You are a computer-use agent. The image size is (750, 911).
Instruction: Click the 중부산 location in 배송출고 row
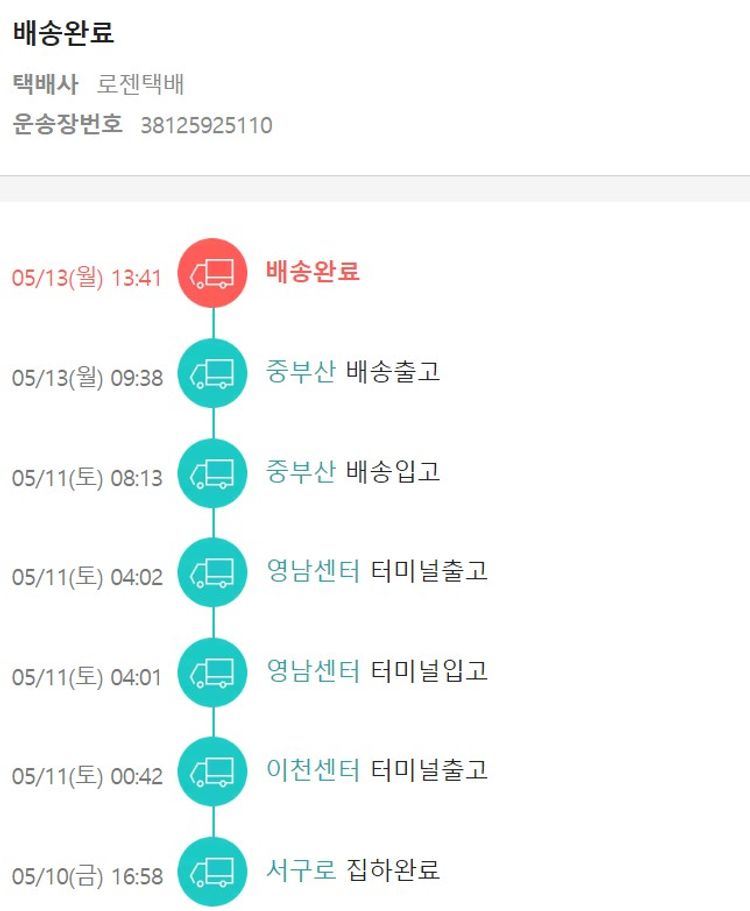point(300,372)
